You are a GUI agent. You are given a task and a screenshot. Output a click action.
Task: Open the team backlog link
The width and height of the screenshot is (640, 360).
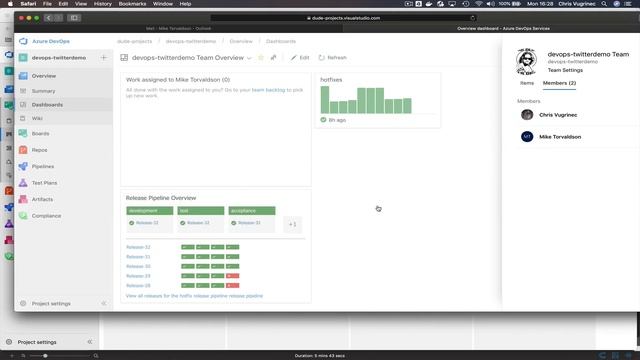click(x=268, y=90)
